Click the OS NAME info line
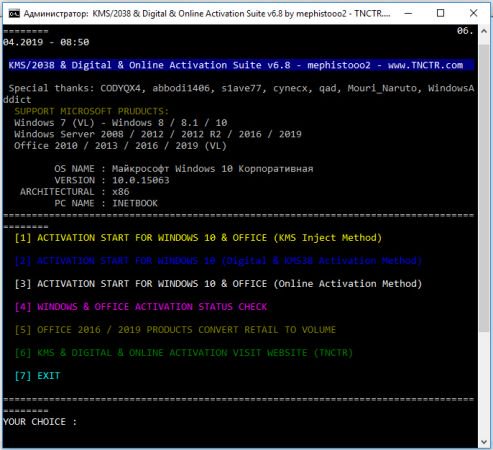Screen dimensions: 493x450 (184, 169)
